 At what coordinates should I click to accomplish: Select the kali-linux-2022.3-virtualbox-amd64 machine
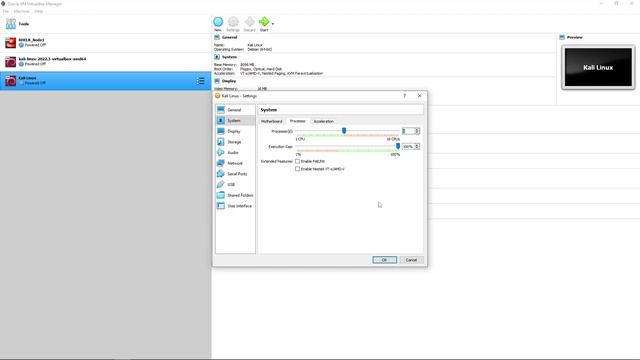tap(105, 61)
